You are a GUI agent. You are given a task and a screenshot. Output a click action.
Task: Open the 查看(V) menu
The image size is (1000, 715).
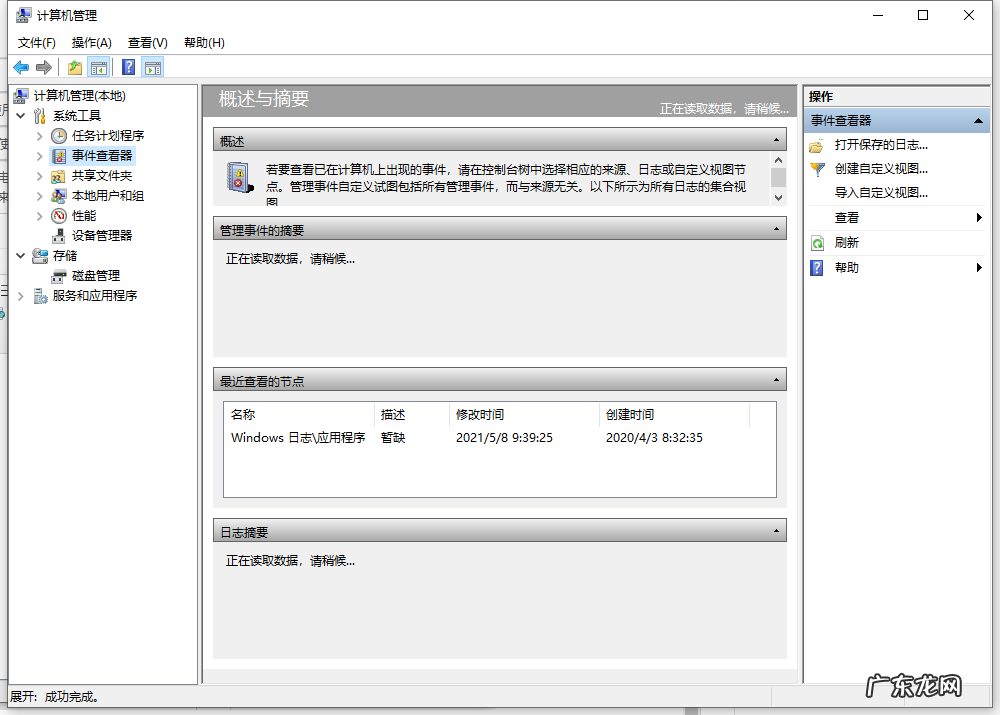(146, 42)
